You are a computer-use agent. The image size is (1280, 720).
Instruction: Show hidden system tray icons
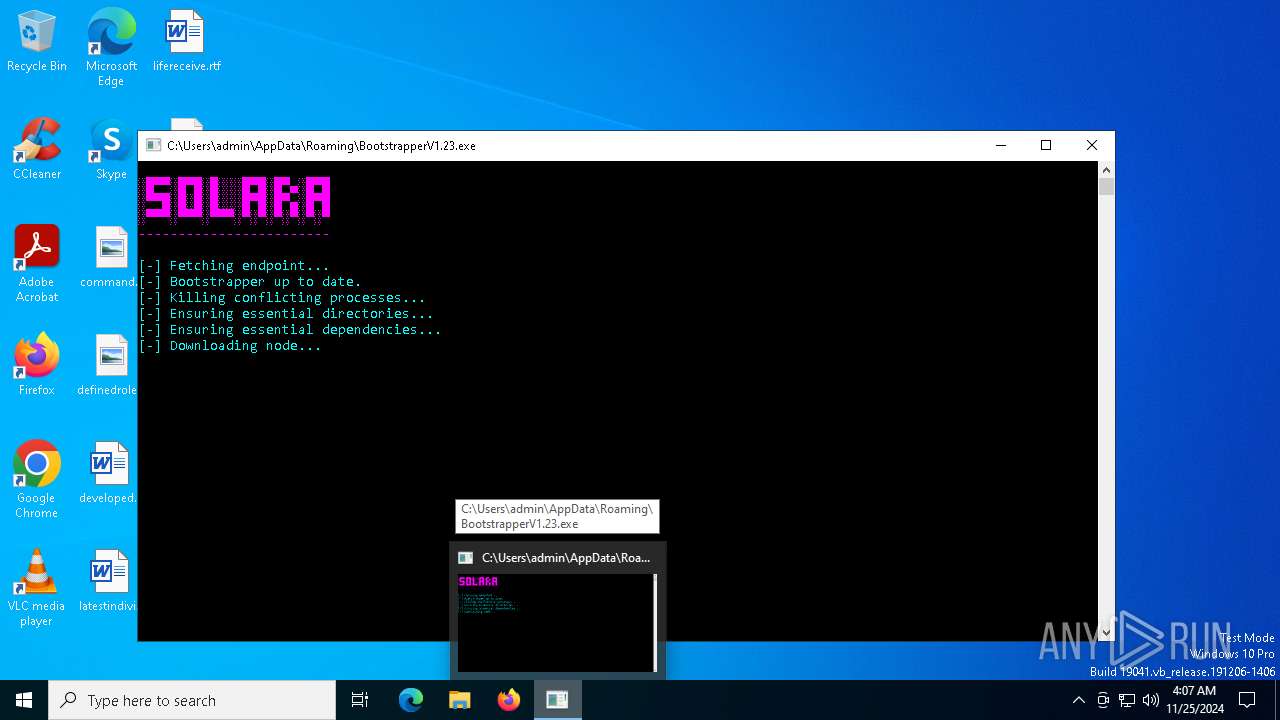pyautogui.click(x=1078, y=700)
